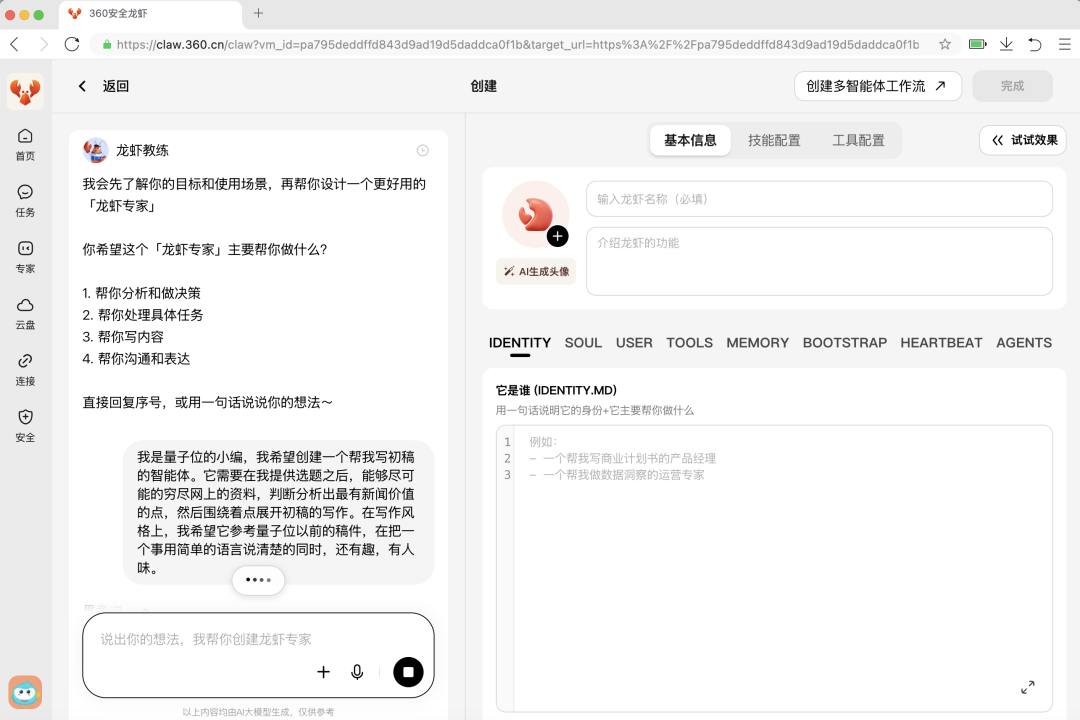Click into the IDENTITY.MD editor area

click(774, 568)
